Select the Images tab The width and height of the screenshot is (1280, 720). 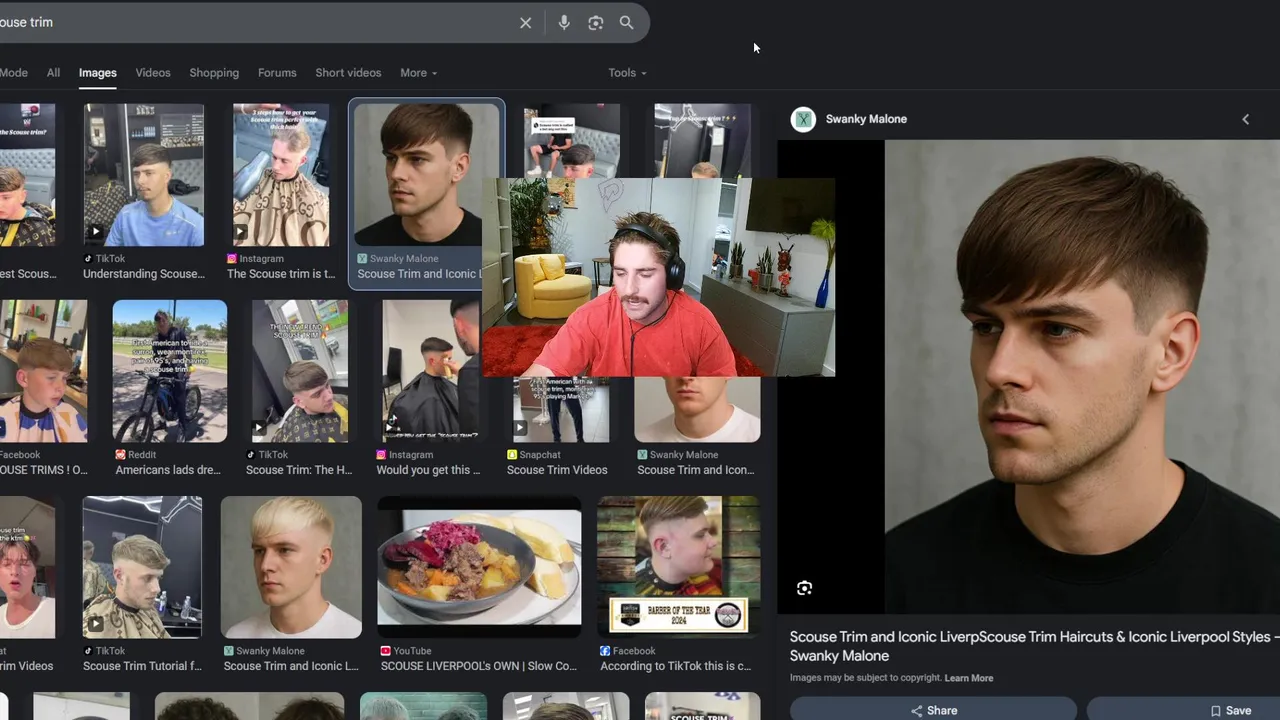(x=98, y=73)
